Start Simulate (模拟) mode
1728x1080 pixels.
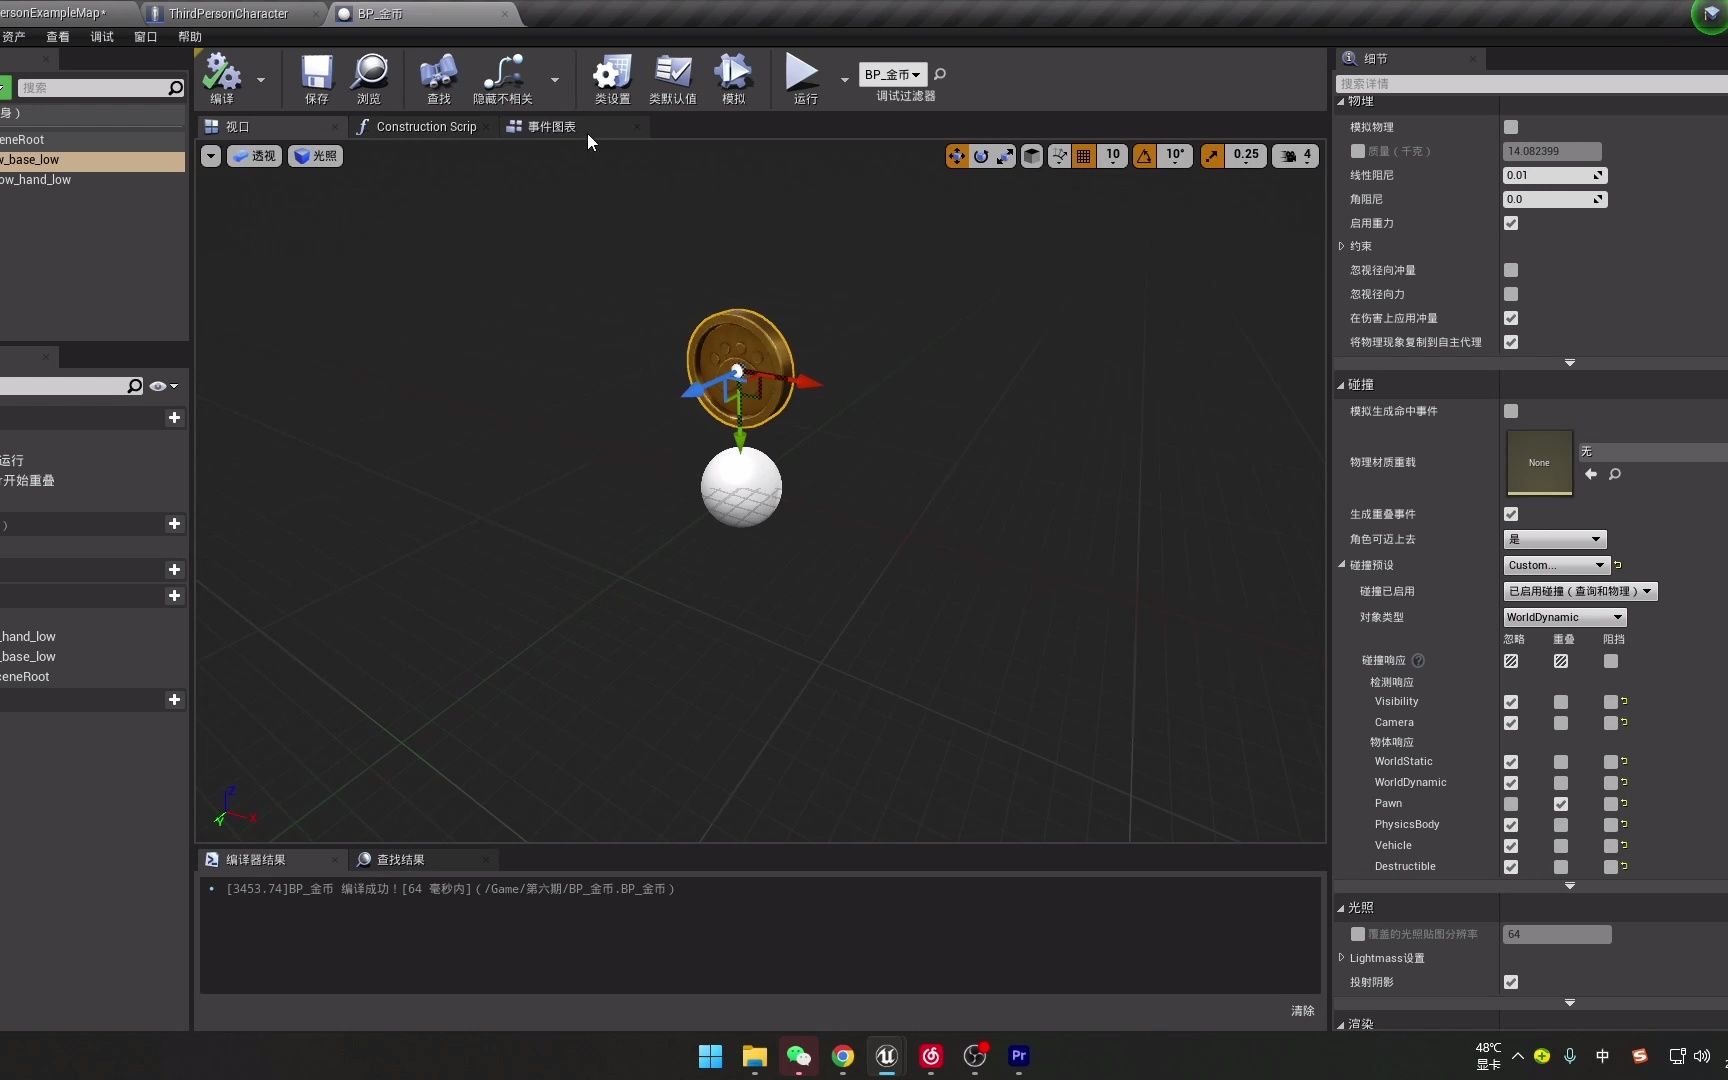point(733,79)
